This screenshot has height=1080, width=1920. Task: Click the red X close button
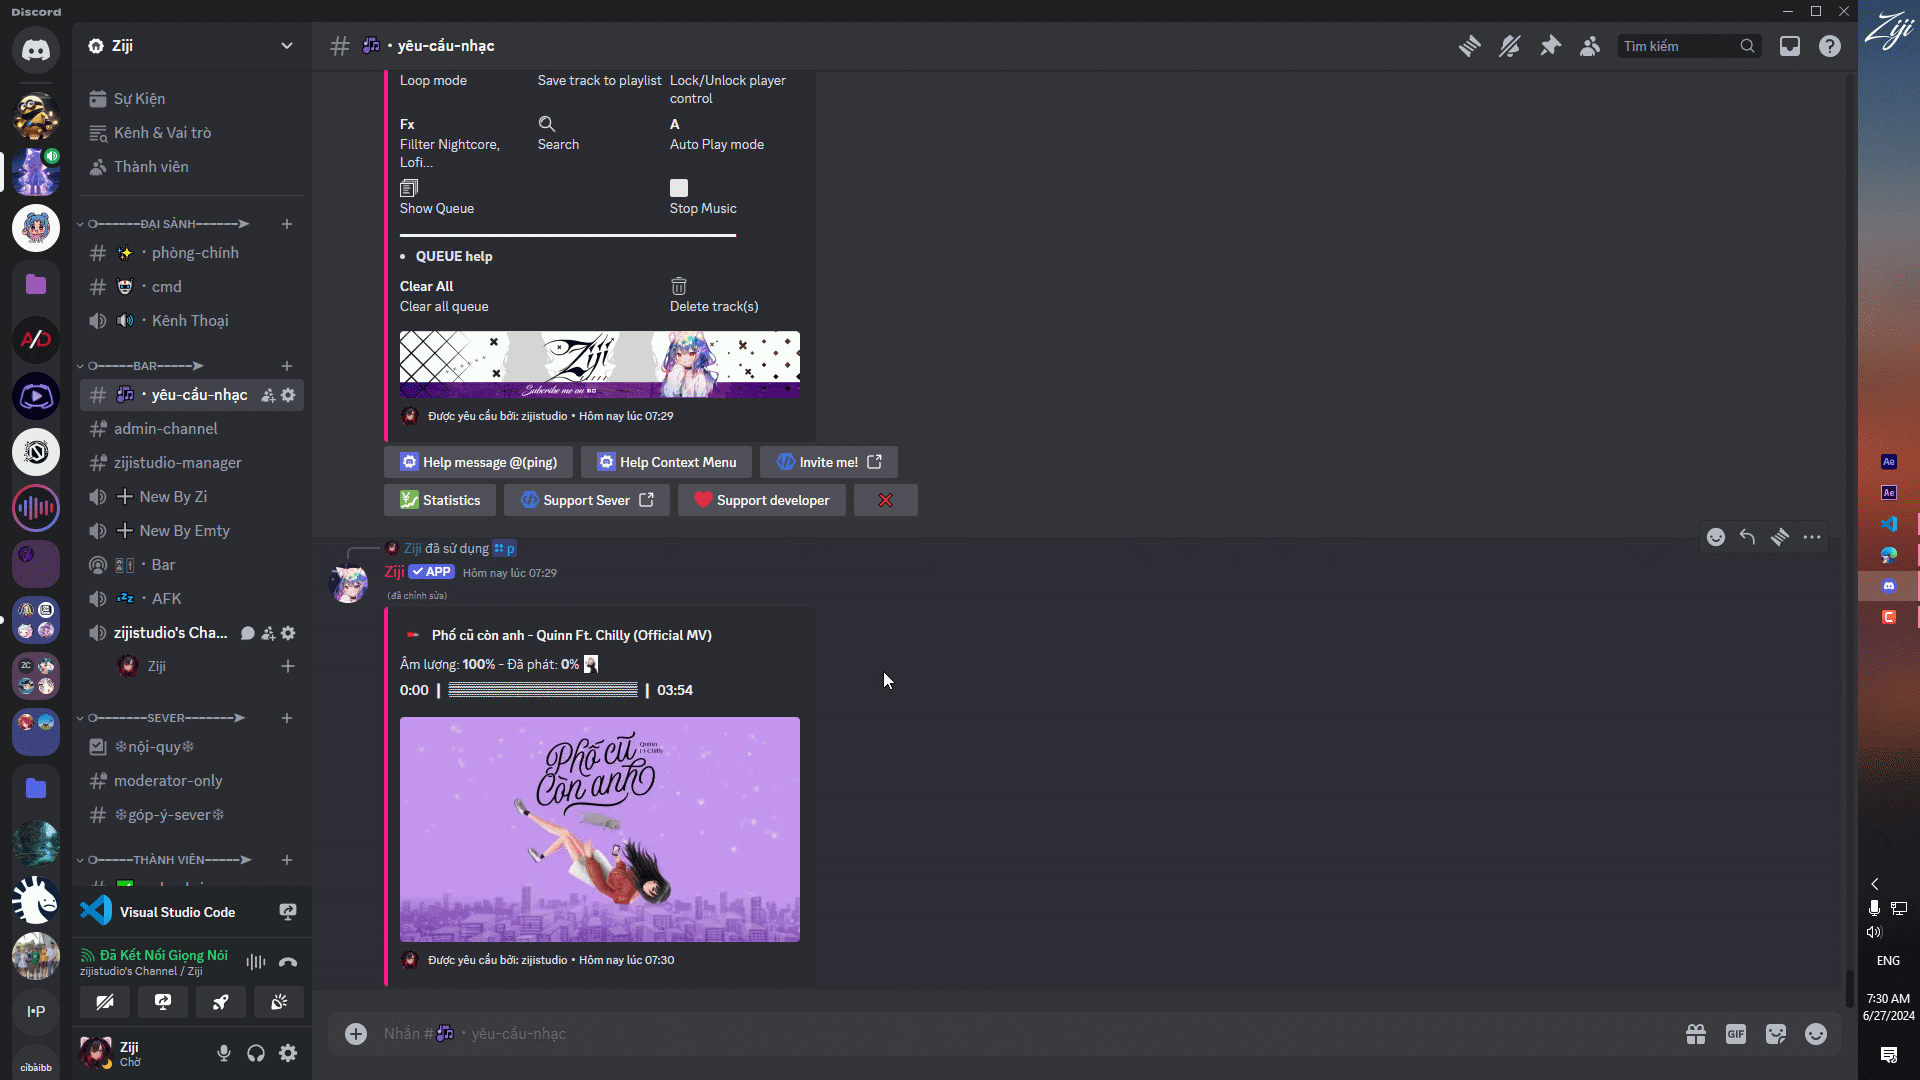coord(886,500)
